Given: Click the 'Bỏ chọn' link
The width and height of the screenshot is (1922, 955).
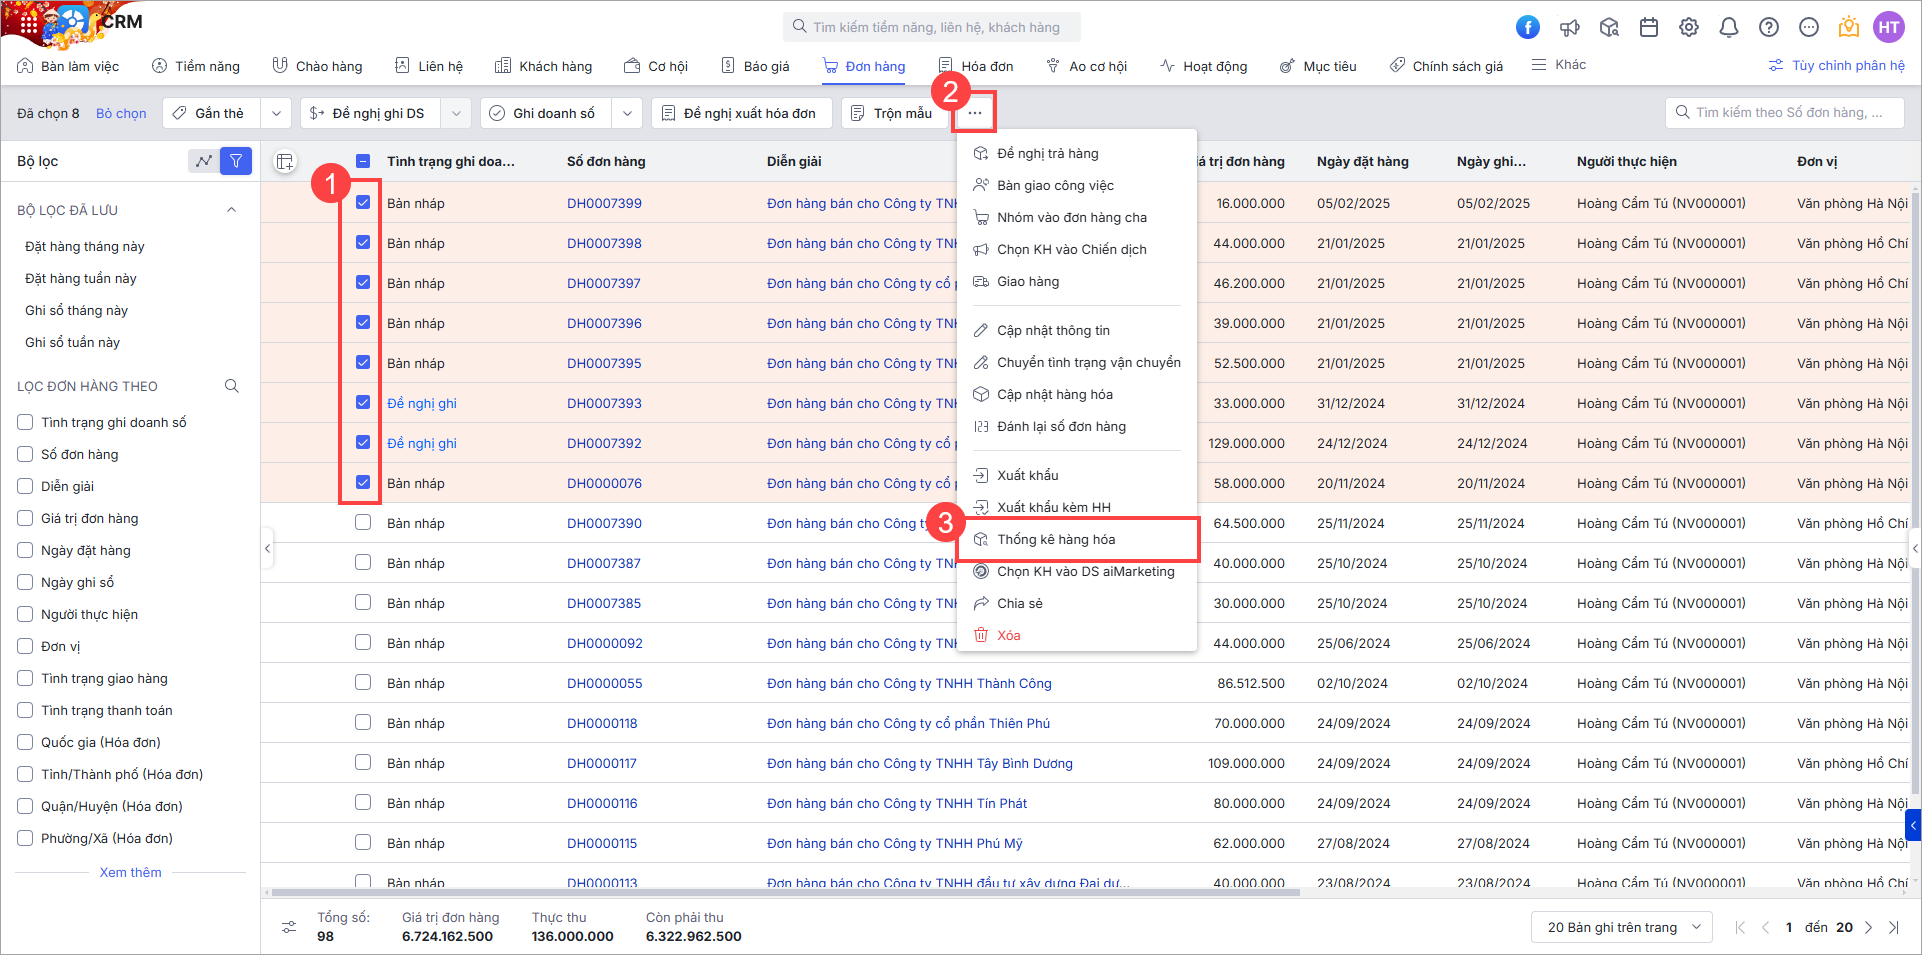Looking at the screenshot, I should pos(121,113).
